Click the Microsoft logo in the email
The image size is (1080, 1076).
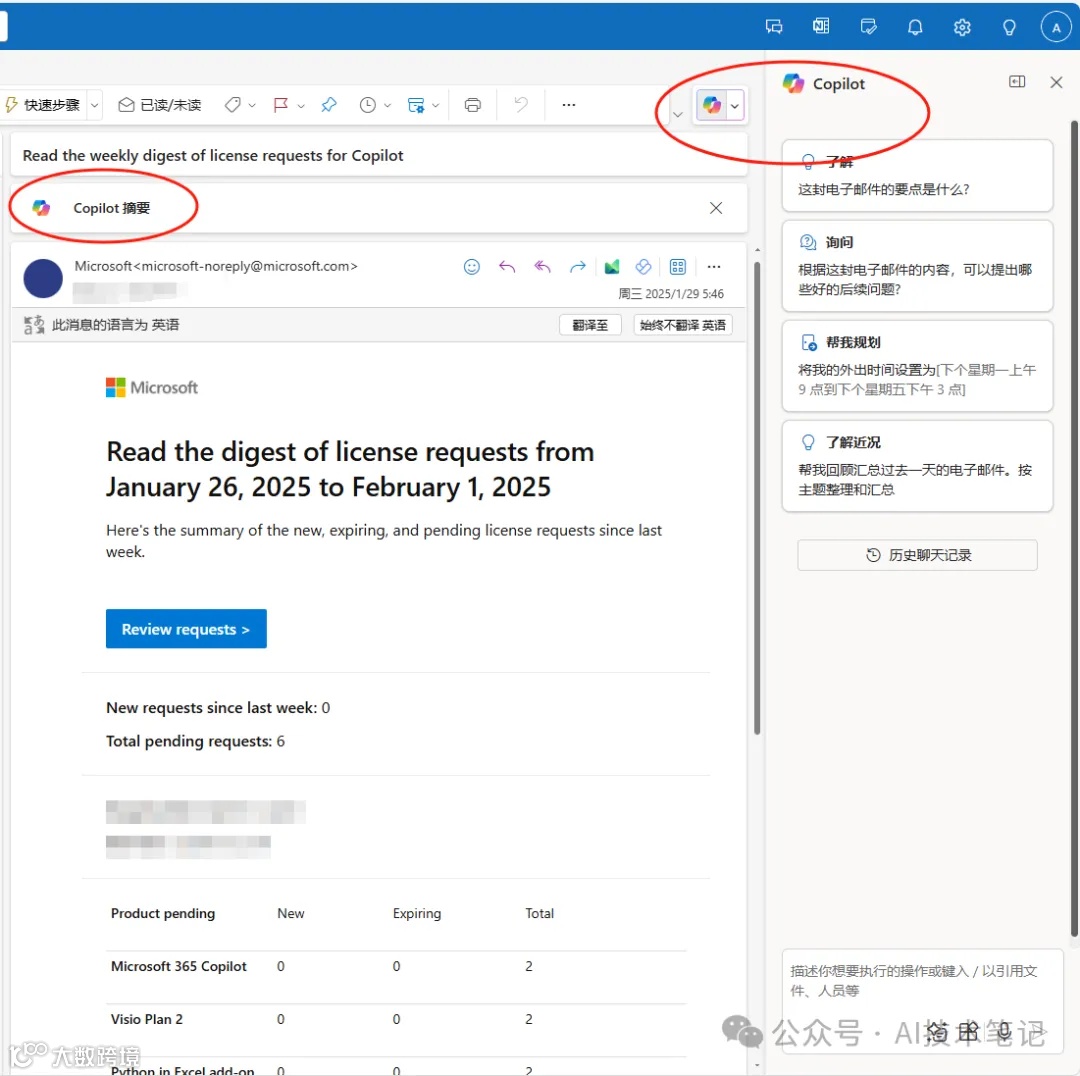tap(152, 388)
